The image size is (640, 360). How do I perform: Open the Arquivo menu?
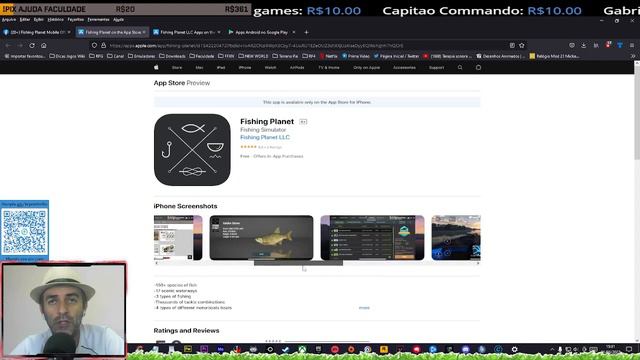tap(9, 20)
